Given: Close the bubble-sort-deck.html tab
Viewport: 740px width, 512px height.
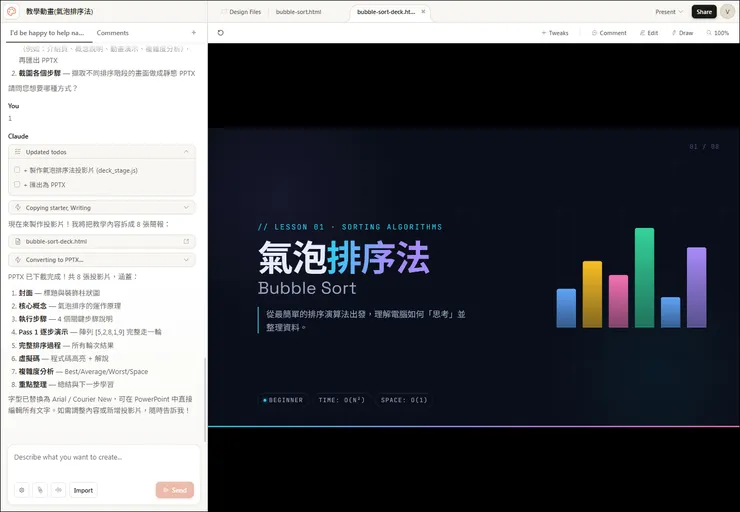Looking at the screenshot, I should 423,12.
